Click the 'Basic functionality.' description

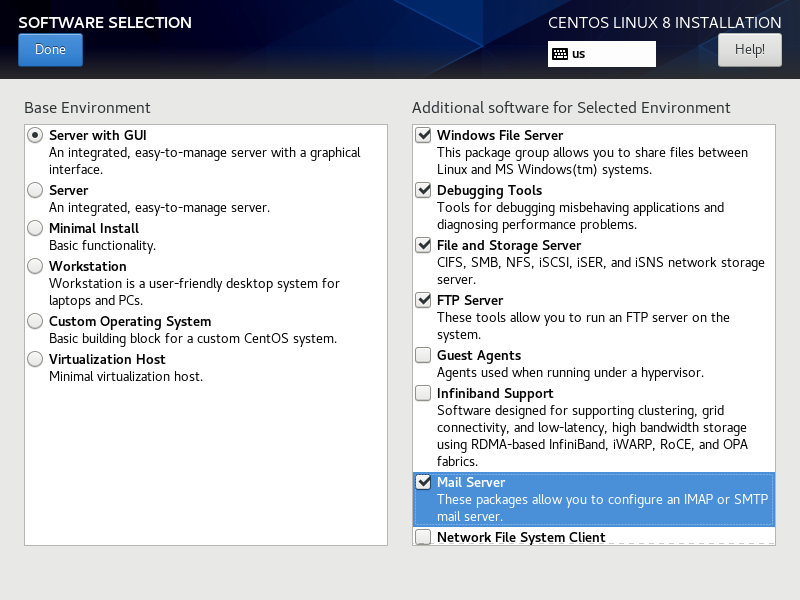(x=103, y=246)
